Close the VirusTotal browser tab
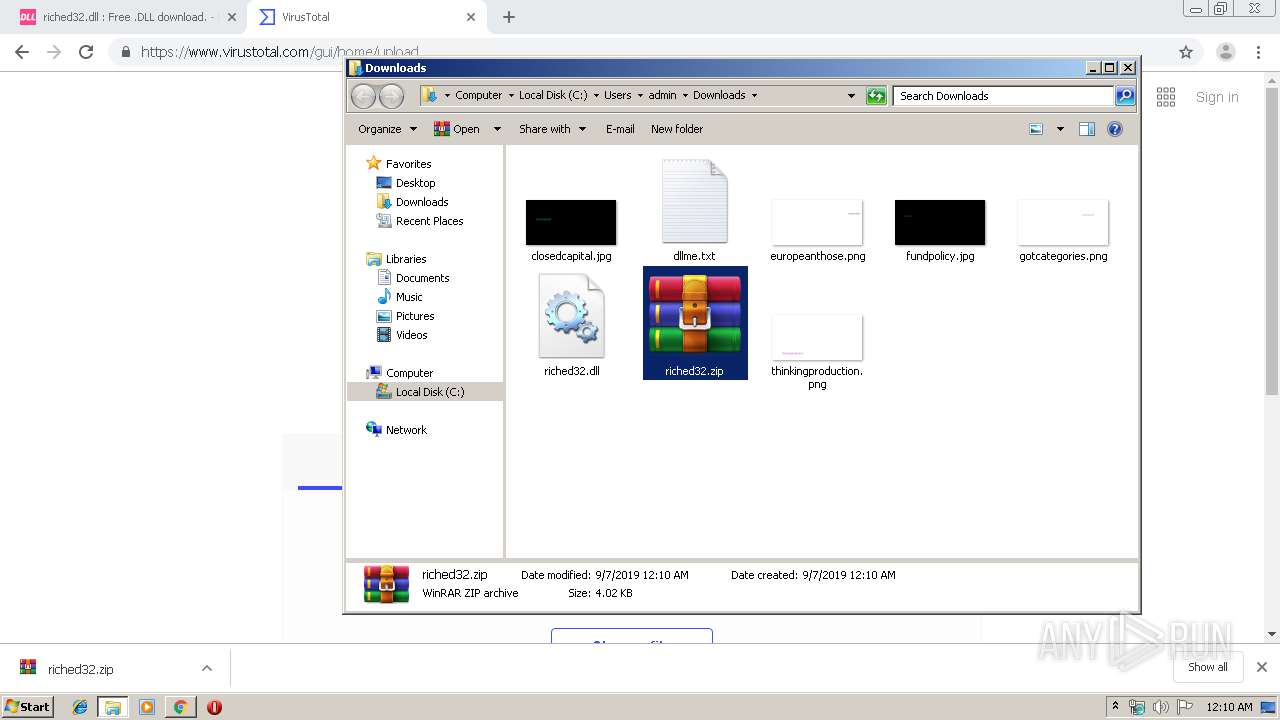The width and height of the screenshot is (1280, 720). tap(471, 17)
